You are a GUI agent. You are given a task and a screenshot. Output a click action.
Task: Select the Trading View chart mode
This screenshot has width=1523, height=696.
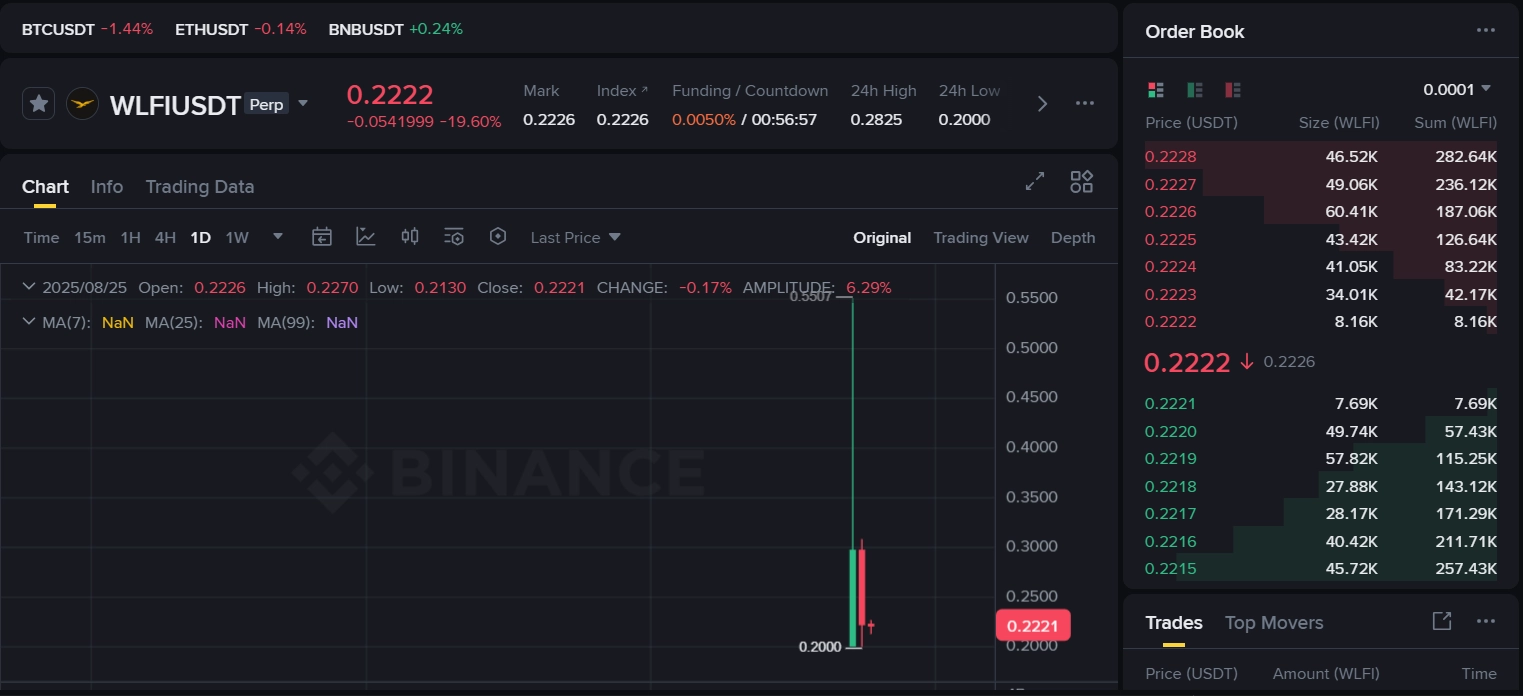click(981, 237)
